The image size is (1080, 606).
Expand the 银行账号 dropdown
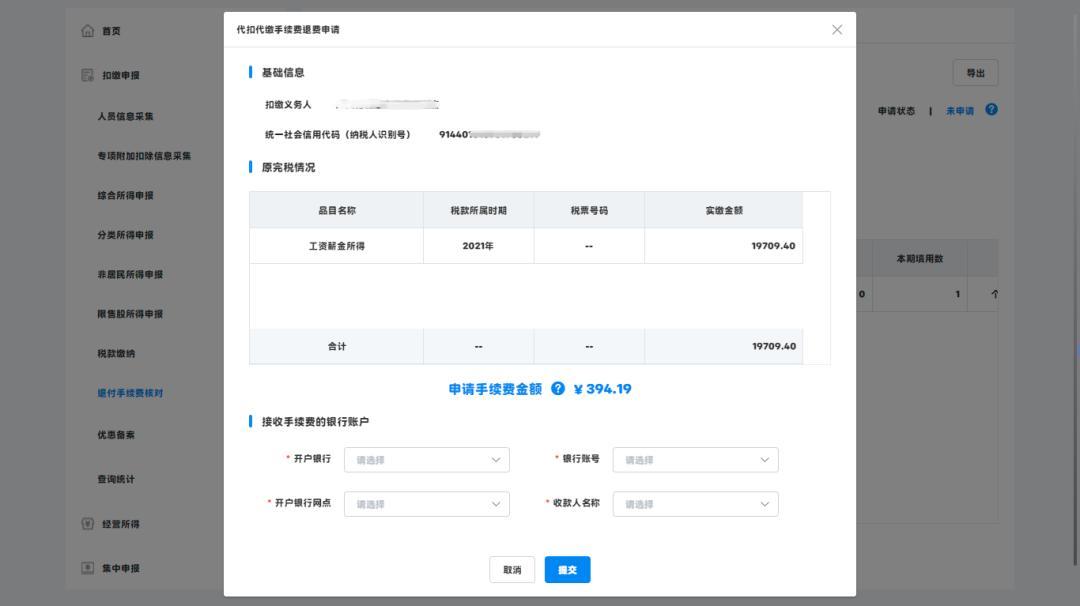(695, 460)
